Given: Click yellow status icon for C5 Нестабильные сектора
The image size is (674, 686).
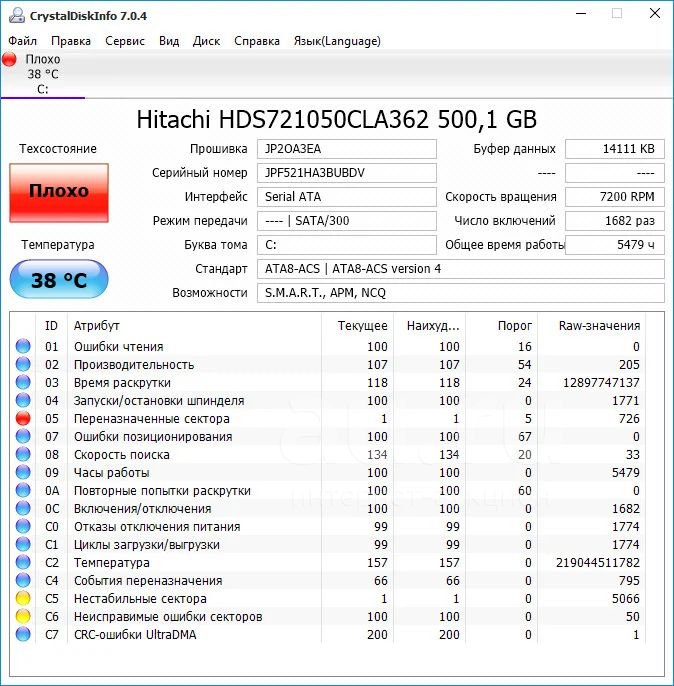Looking at the screenshot, I should 23,598.
